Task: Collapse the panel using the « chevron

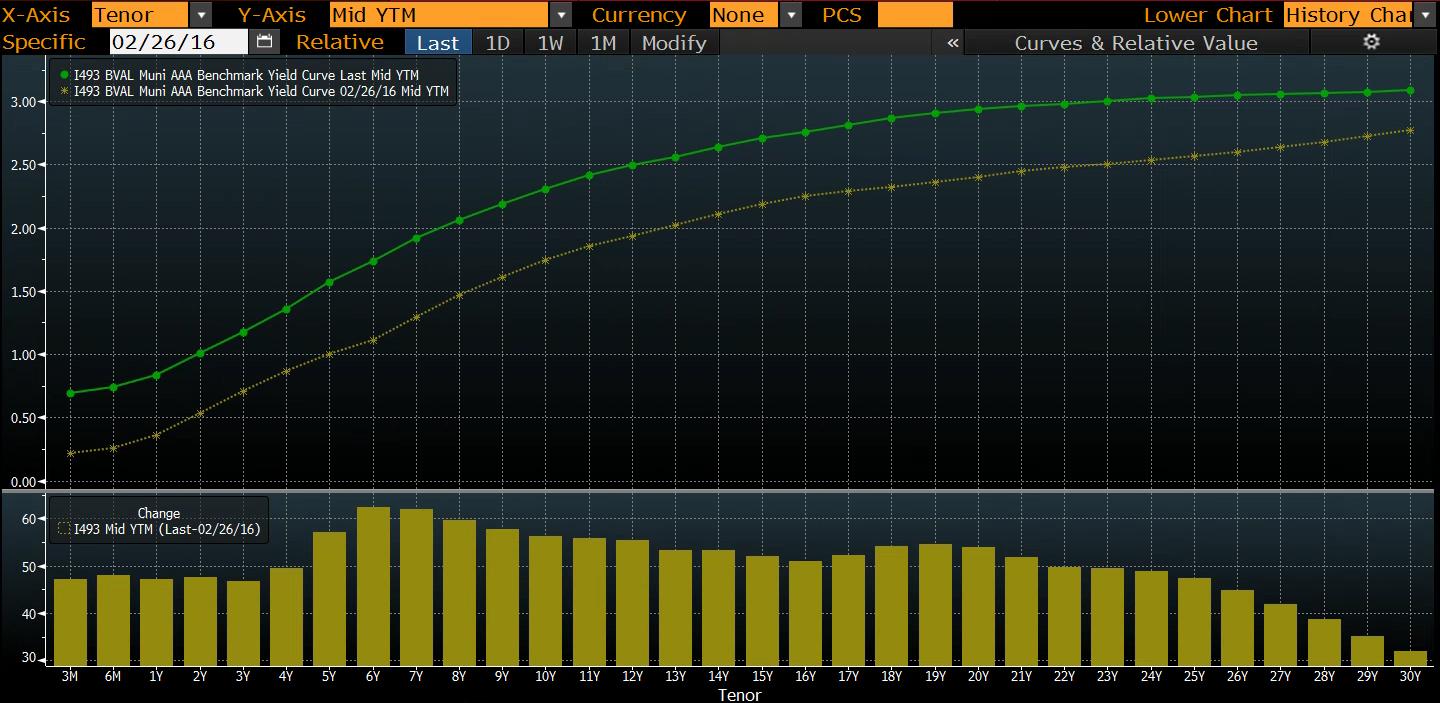Action: click(x=950, y=42)
